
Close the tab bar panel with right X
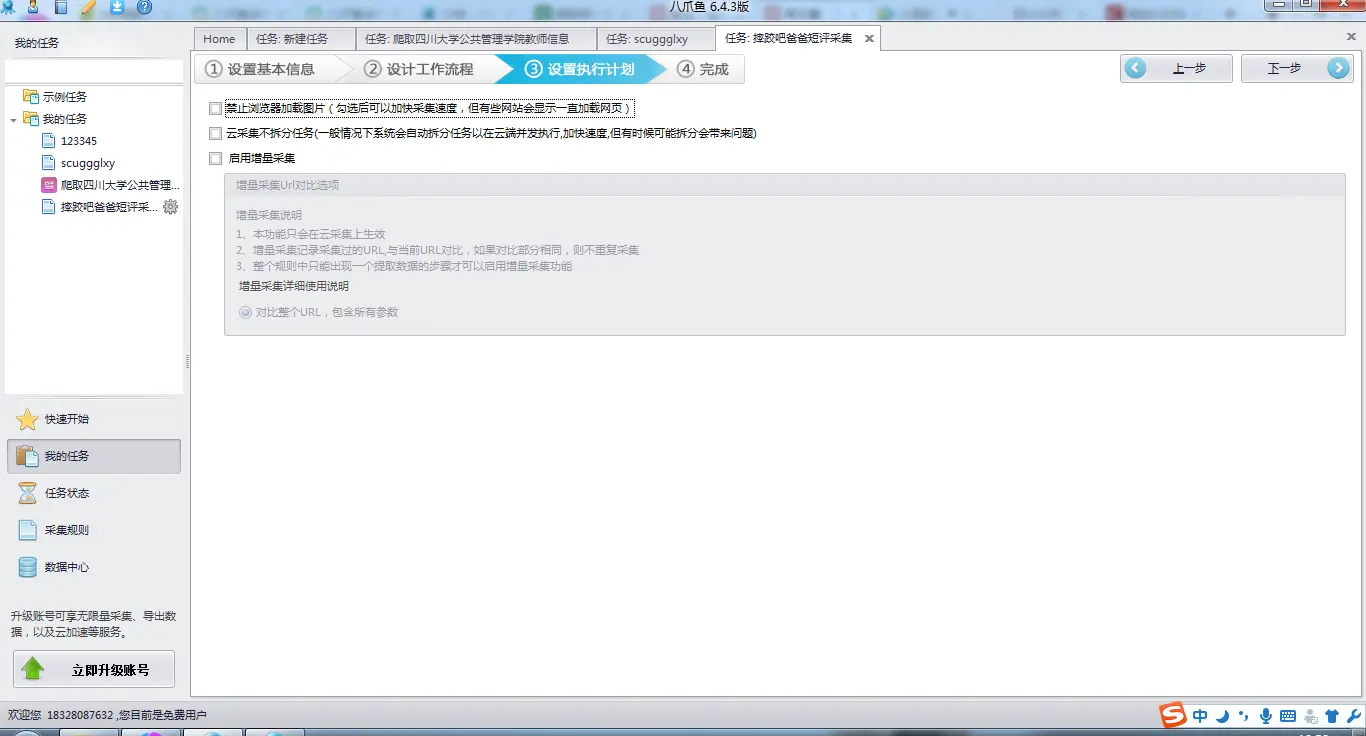[x=1351, y=36]
